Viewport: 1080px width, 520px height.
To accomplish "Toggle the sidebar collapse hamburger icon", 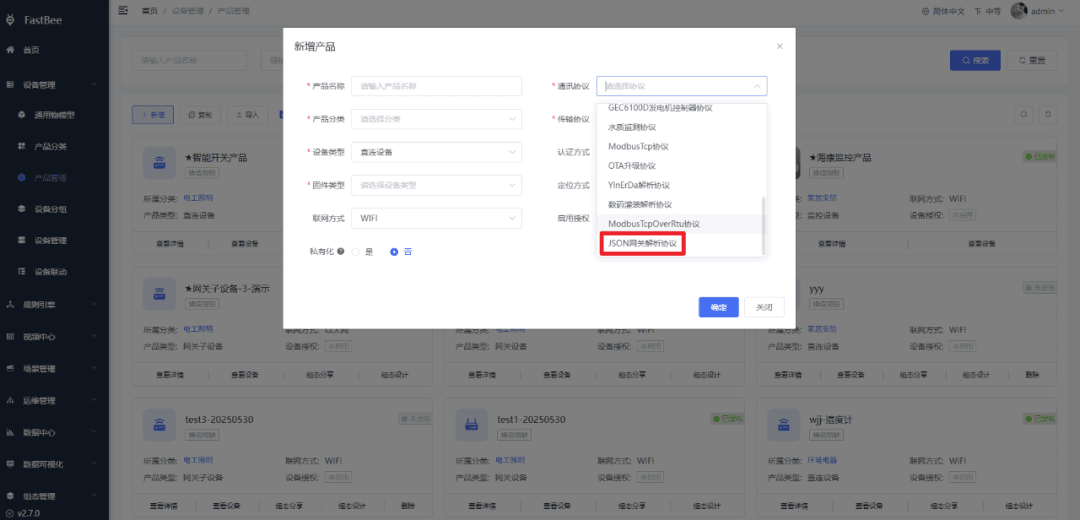I will click(x=123, y=10).
